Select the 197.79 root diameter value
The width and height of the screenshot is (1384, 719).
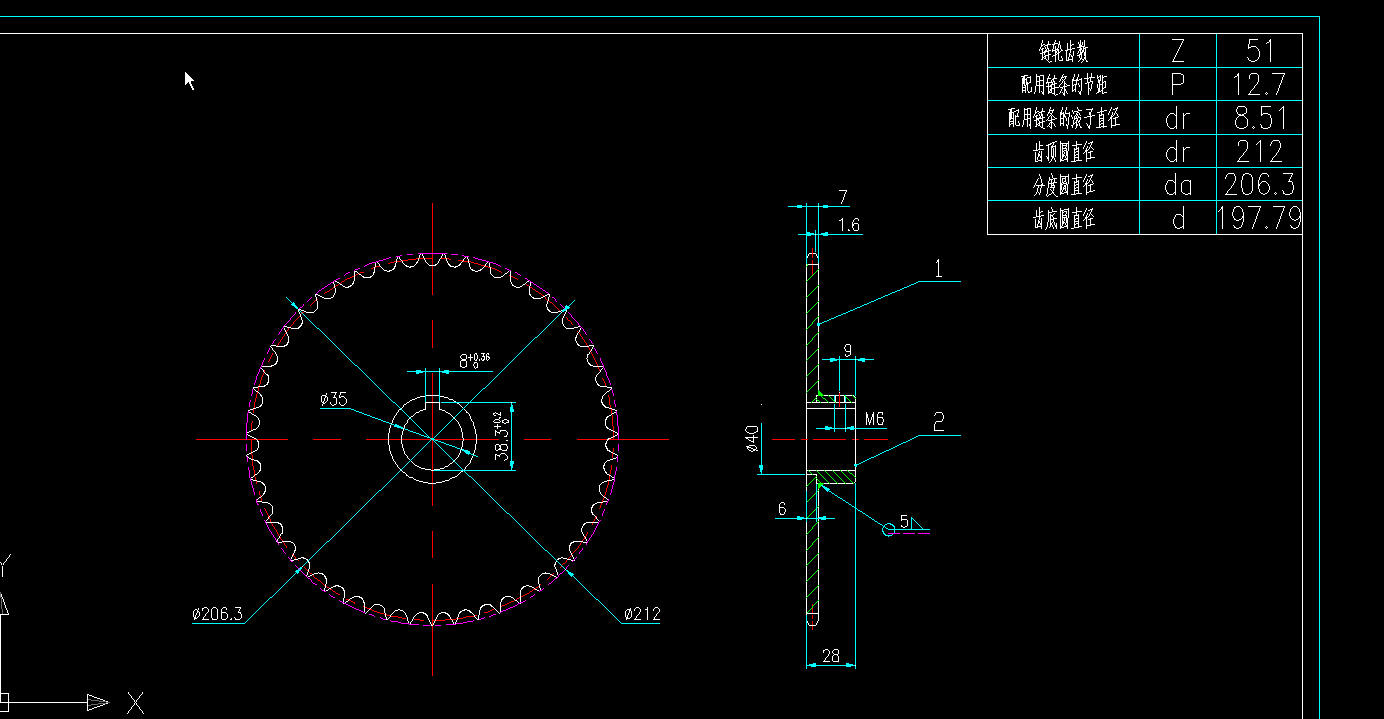point(1259,218)
